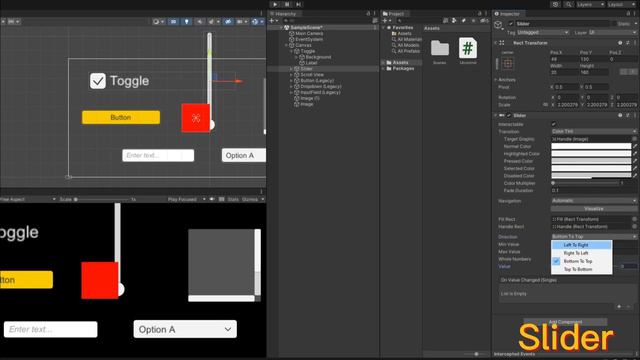Click the Pos X field in Rect Transform
This screenshot has width=640, height=360.
point(564,59)
